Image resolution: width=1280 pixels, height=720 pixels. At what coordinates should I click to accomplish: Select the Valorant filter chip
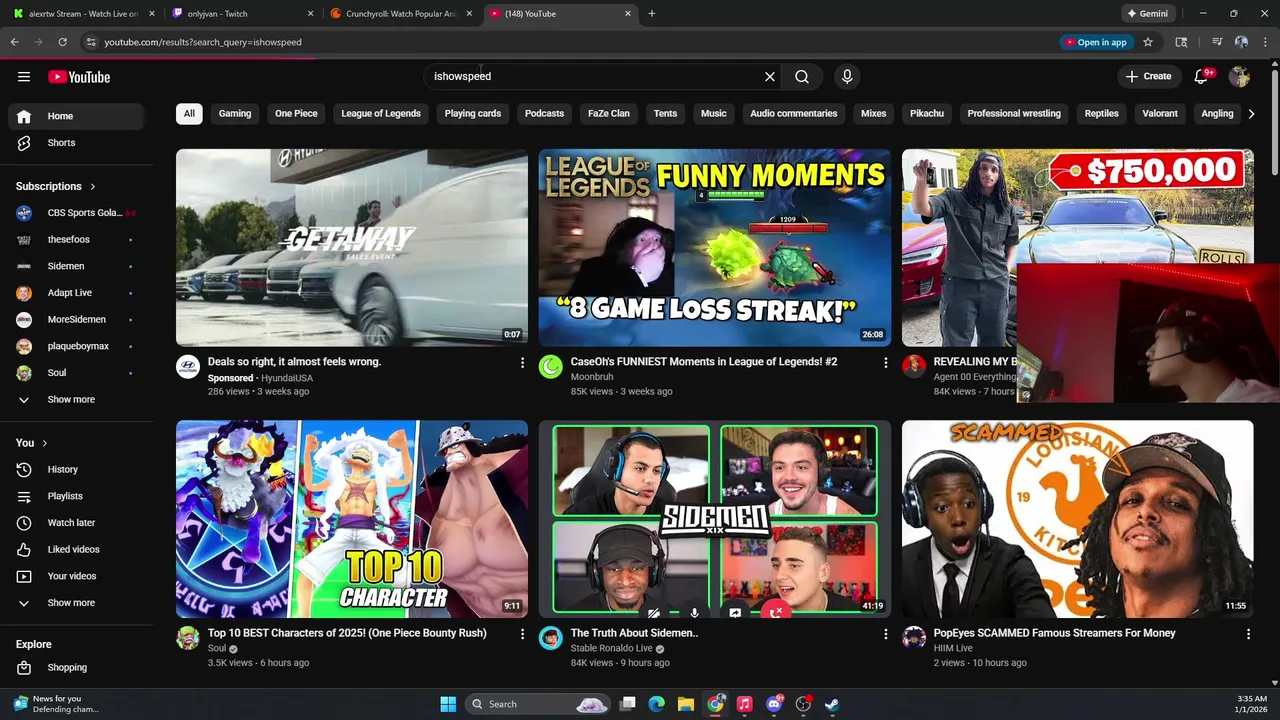tap(1160, 113)
